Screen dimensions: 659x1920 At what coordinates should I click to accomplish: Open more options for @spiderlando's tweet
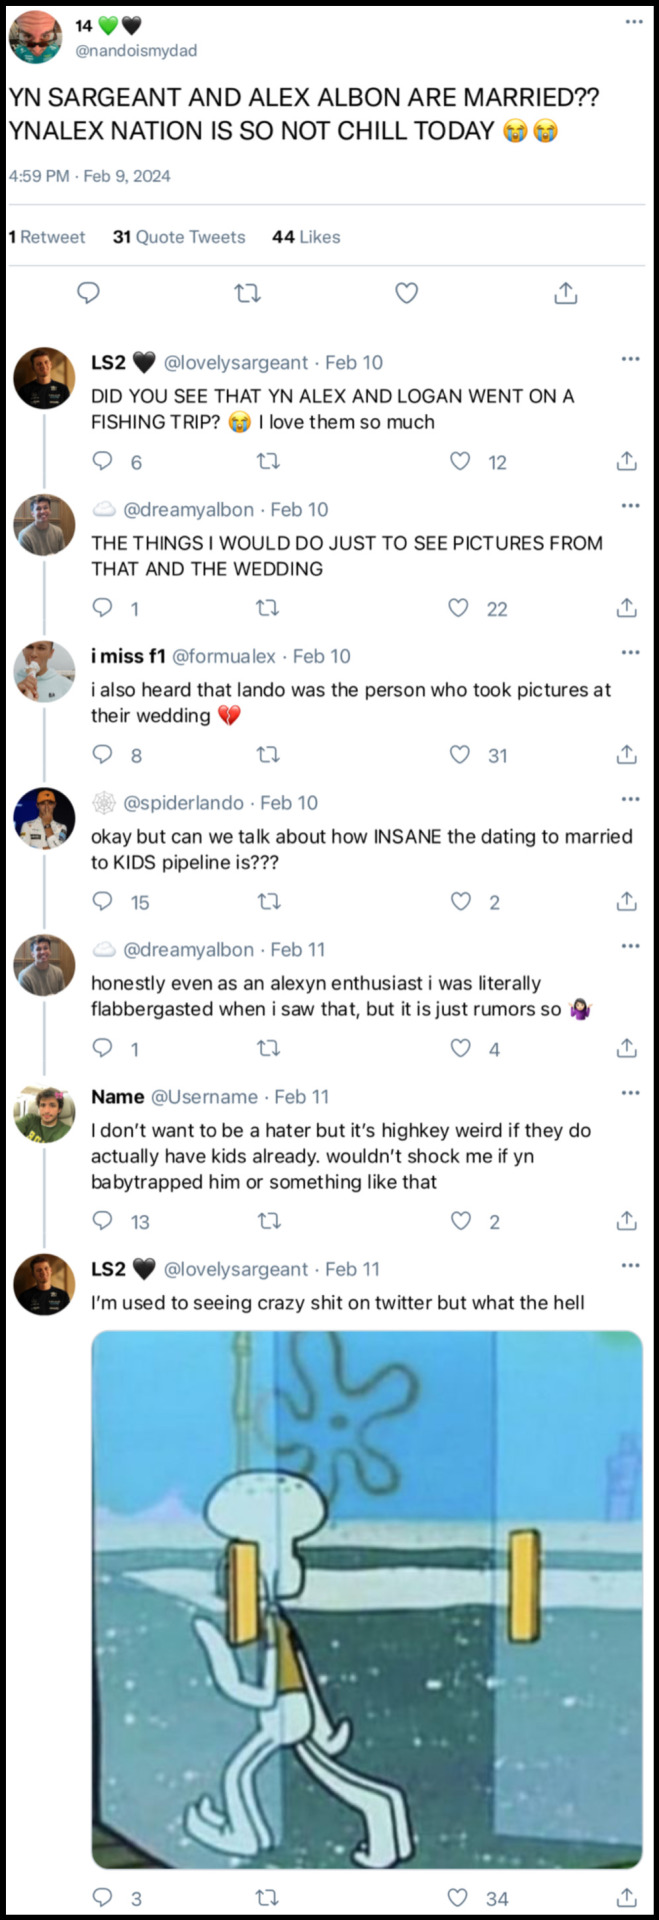(630, 799)
